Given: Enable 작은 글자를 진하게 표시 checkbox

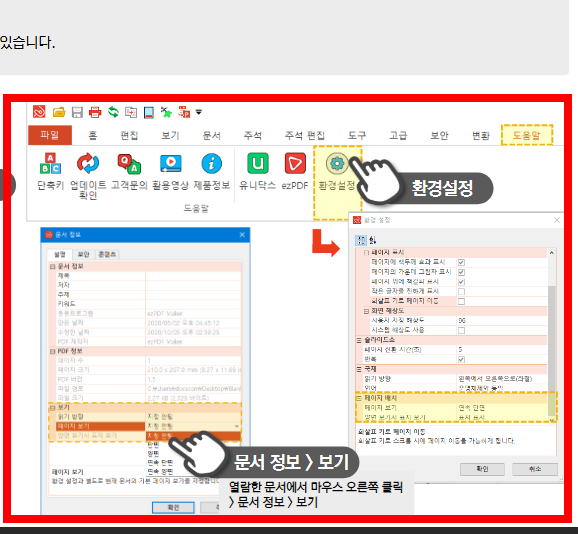Looking at the screenshot, I should click(461, 292).
